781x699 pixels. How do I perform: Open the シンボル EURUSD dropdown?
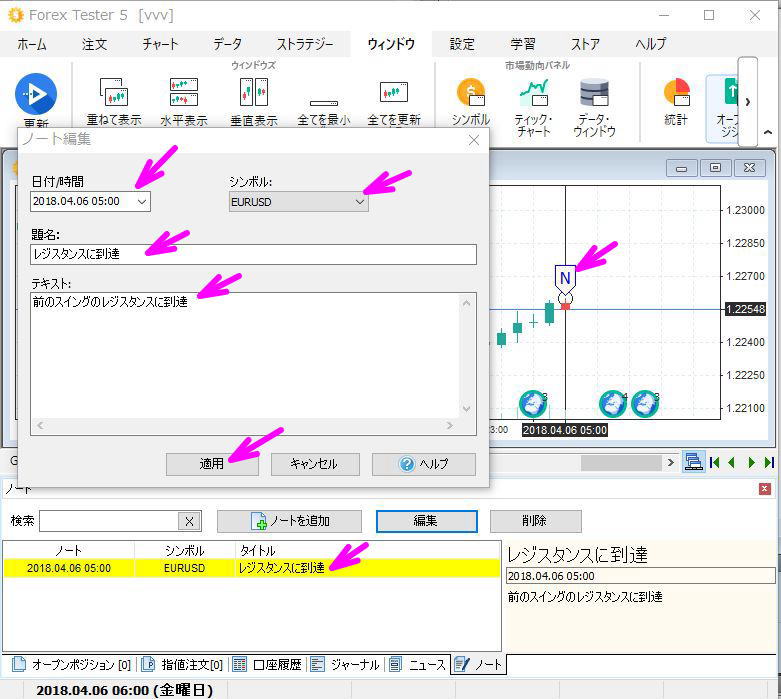(360, 202)
